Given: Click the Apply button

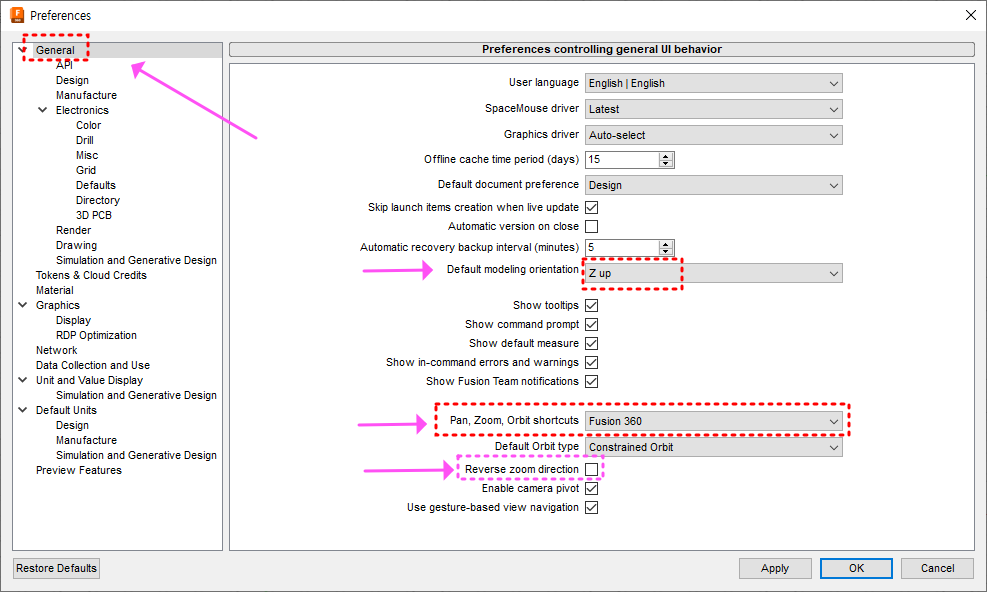Looking at the screenshot, I should click(x=775, y=568).
